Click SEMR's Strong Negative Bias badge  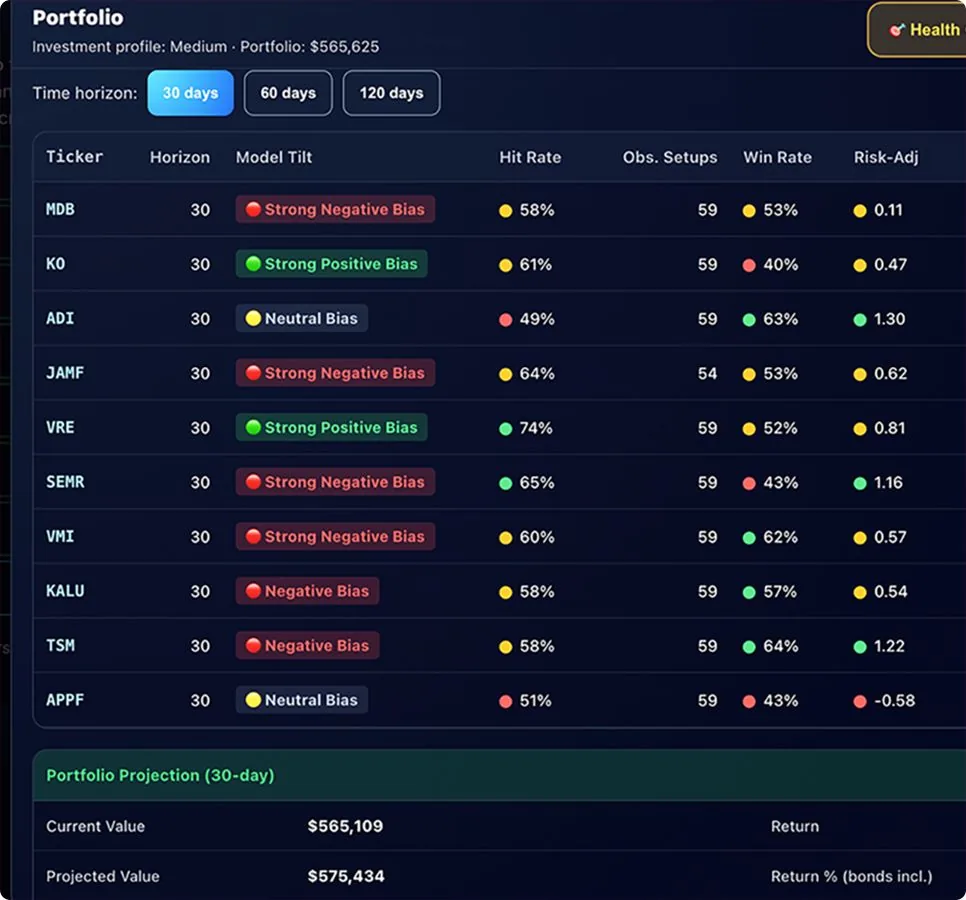(335, 482)
